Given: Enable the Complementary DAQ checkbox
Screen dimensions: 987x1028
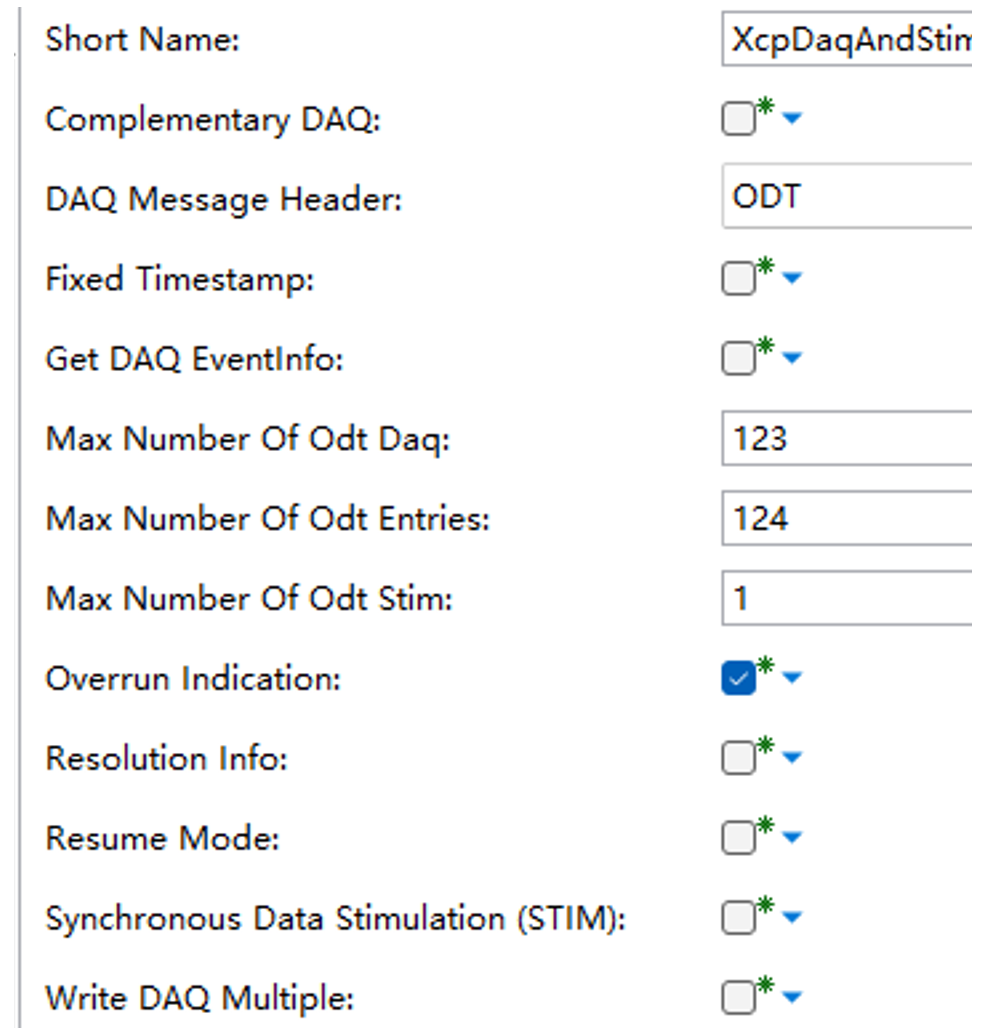Looking at the screenshot, I should pos(738,120).
